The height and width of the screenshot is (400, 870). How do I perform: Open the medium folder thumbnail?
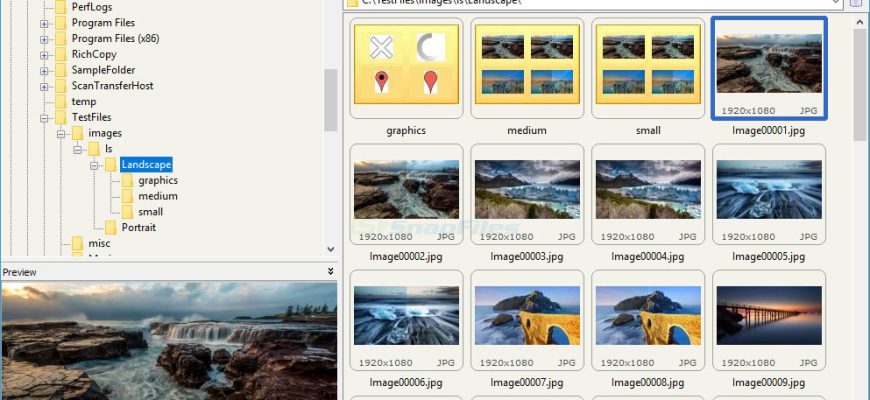click(x=527, y=68)
